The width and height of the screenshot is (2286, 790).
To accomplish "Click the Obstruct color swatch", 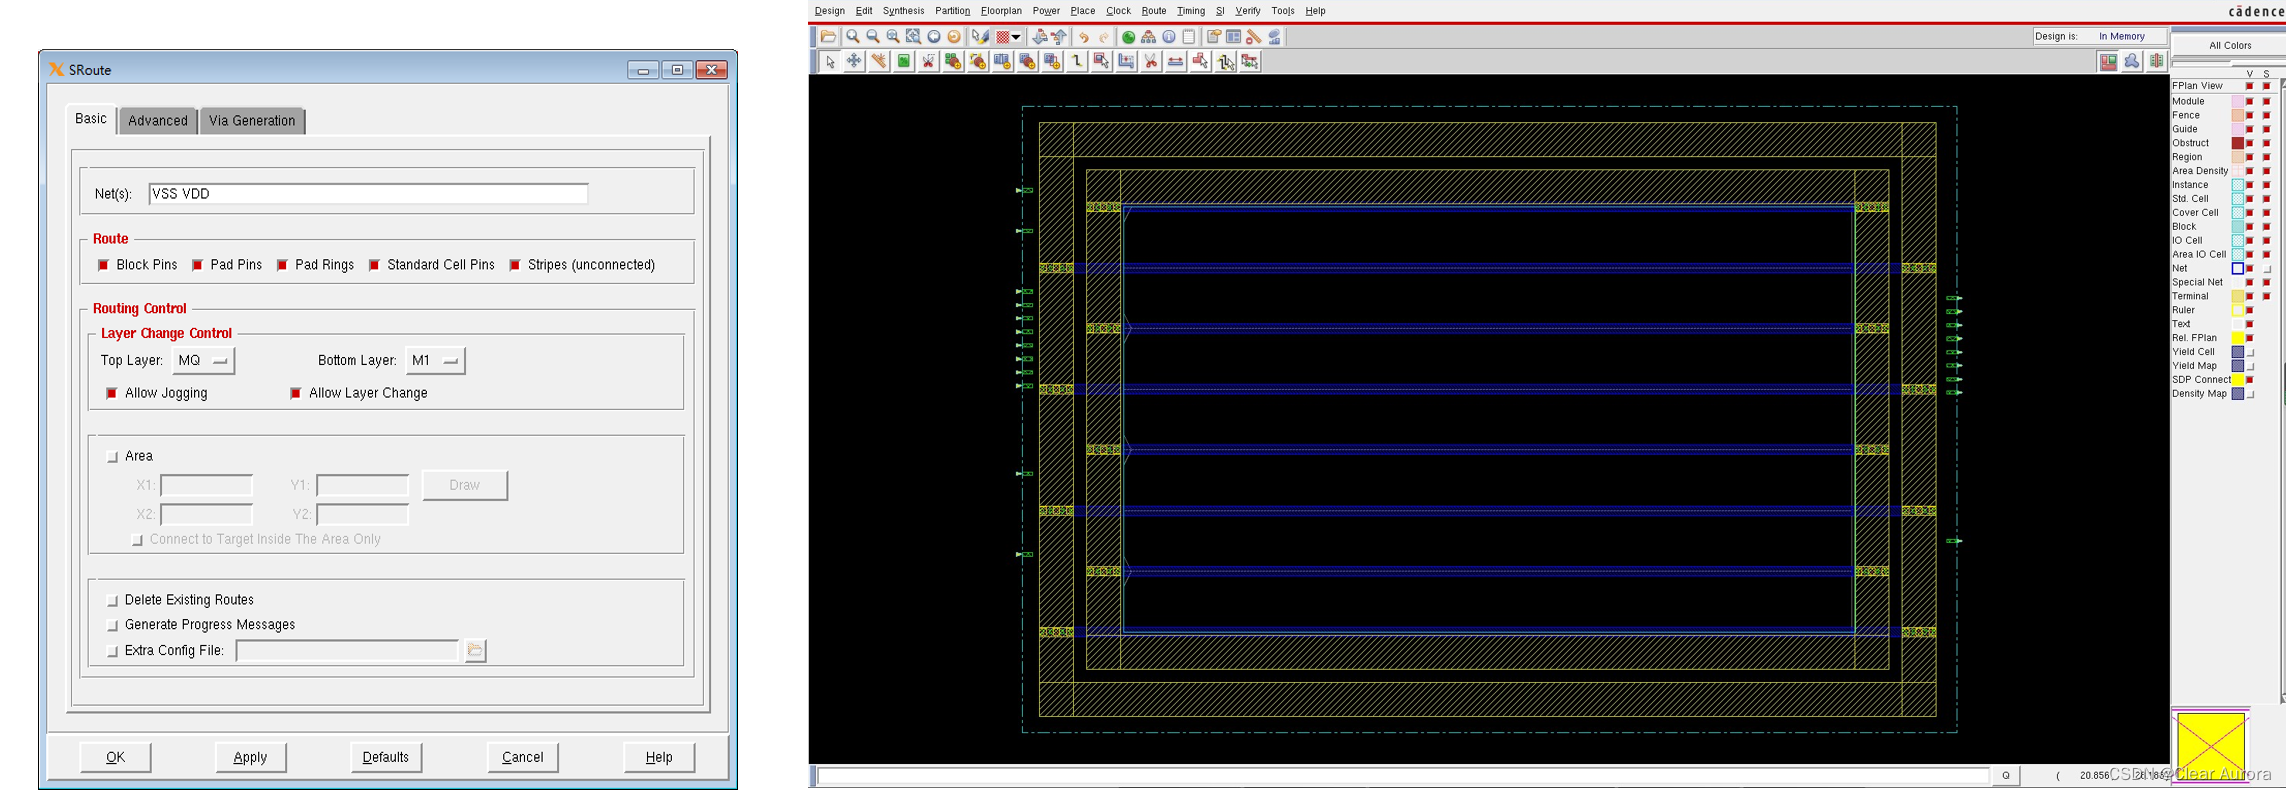I will pyautogui.click(x=2238, y=143).
